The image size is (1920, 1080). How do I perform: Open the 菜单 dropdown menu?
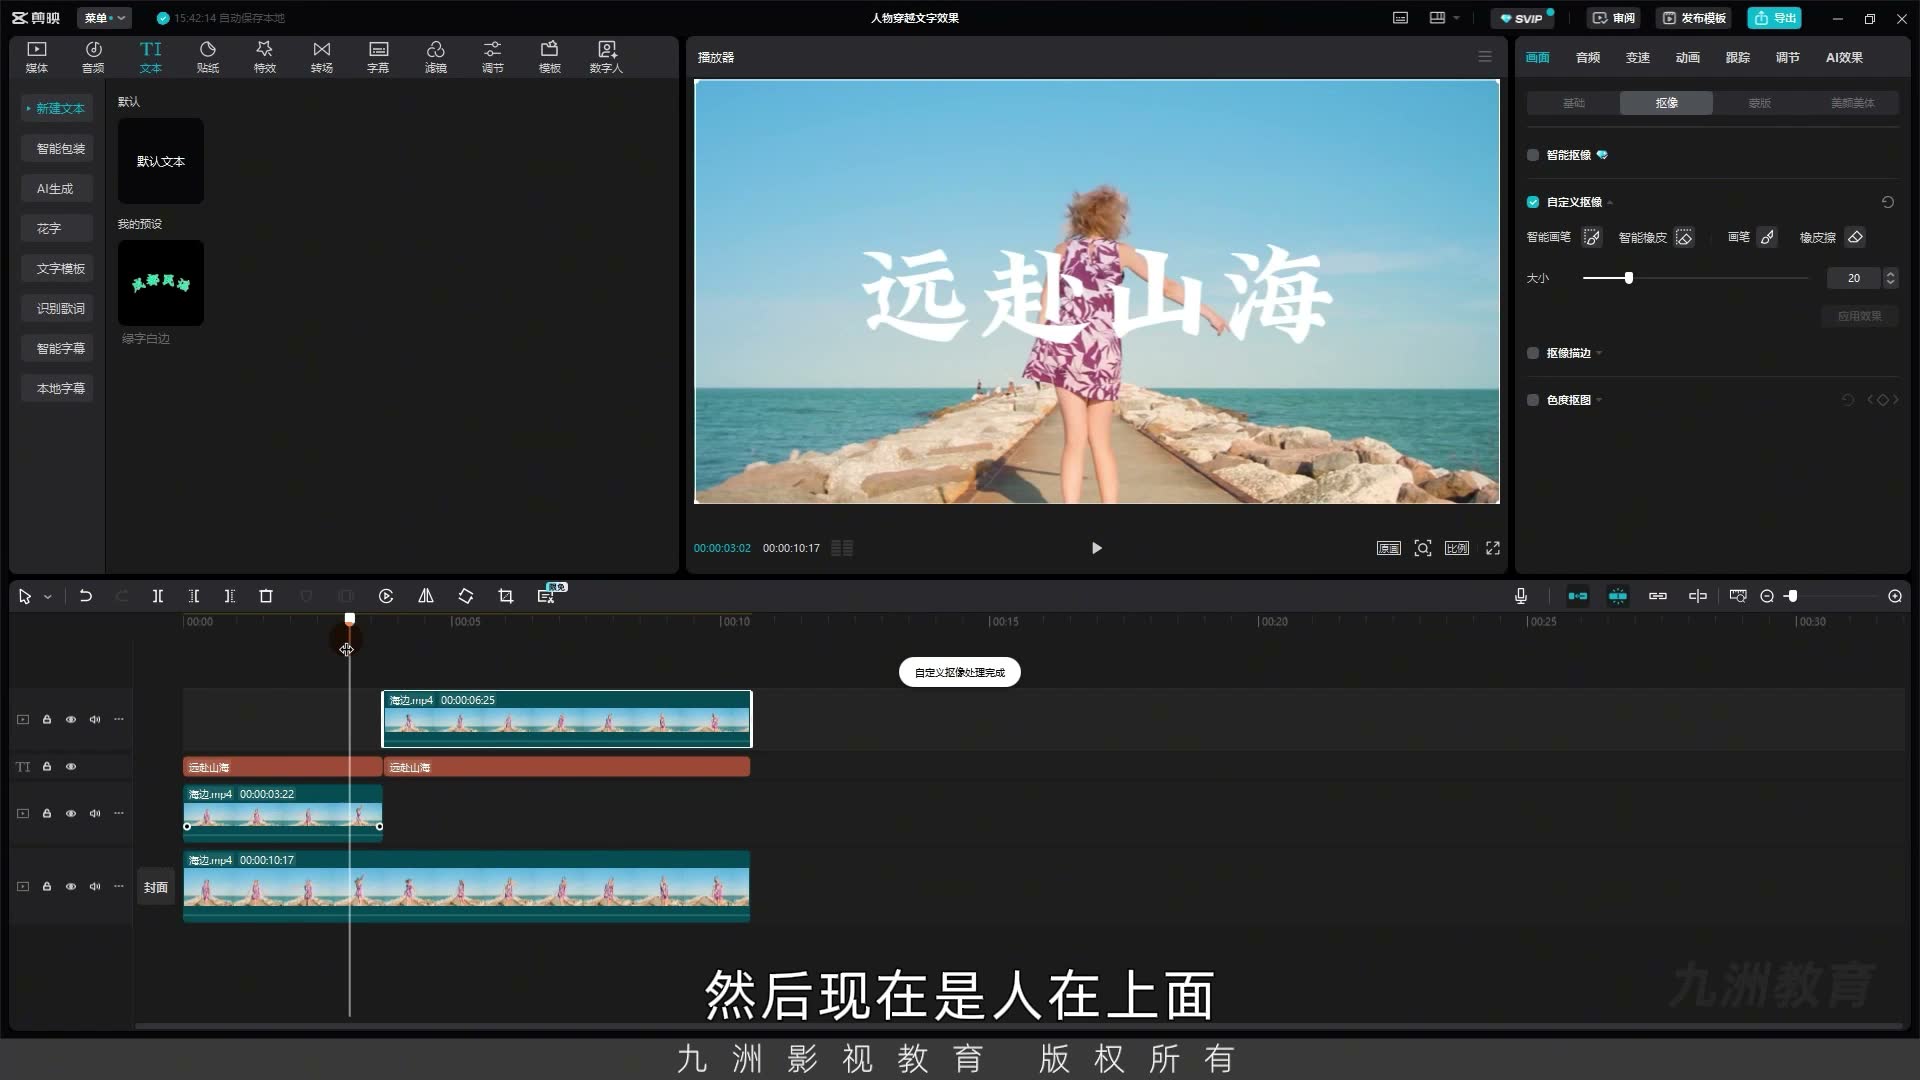pyautogui.click(x=104, y=18)
